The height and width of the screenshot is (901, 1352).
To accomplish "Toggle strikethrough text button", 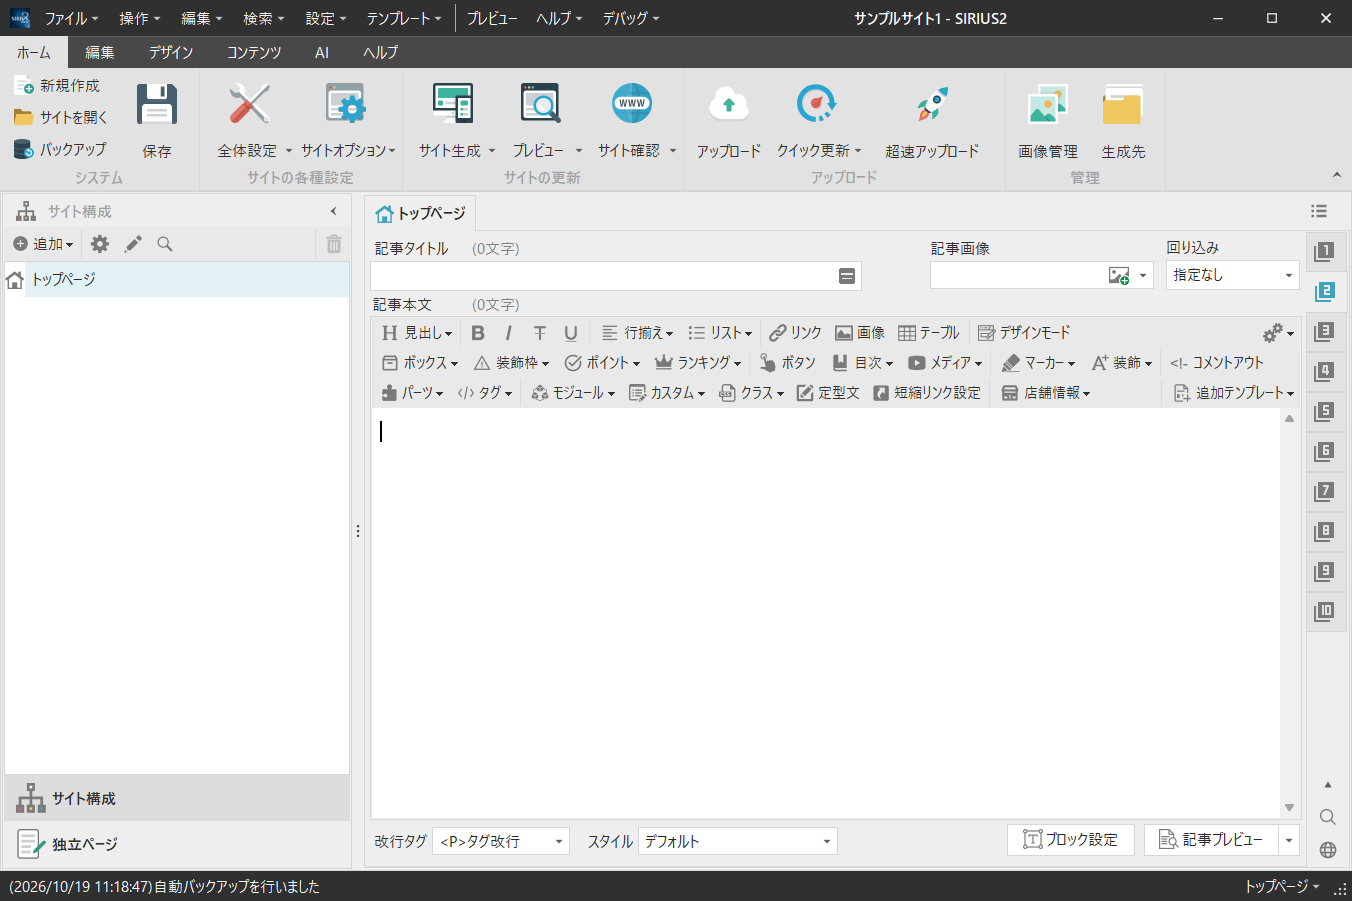I will (x=540, y=333).
